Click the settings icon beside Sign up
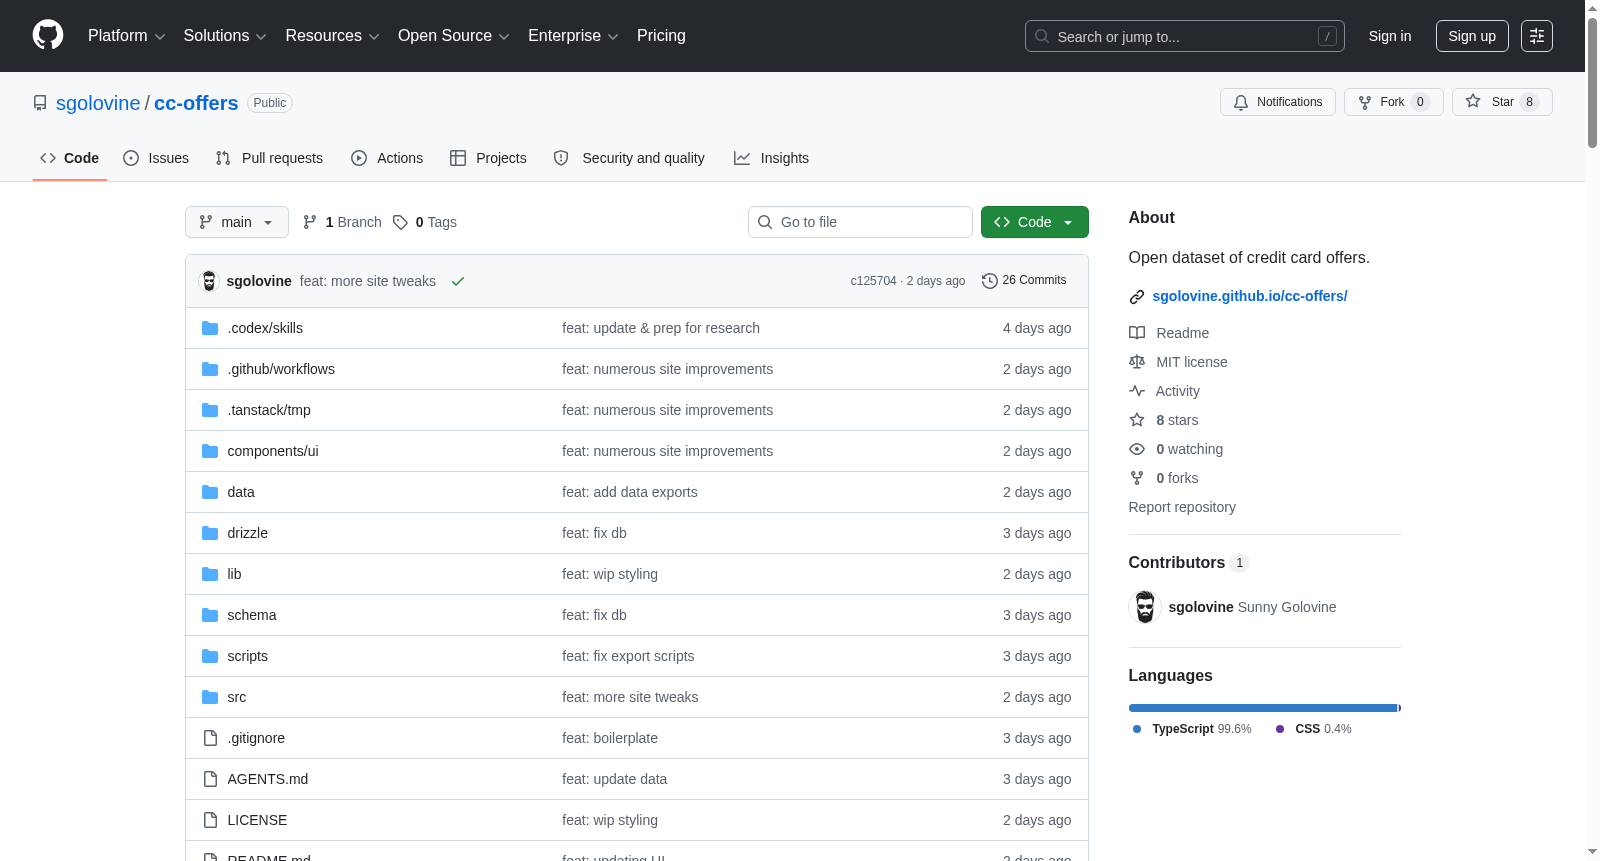This screenshot has width=1600, height=861. tap(1537, 36)
